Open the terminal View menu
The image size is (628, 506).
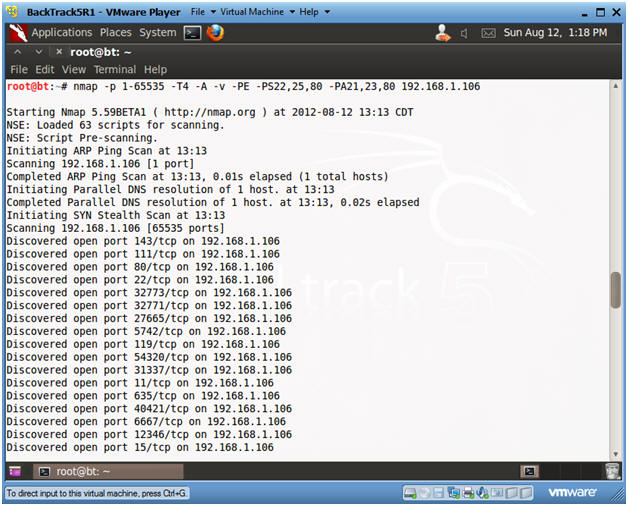pyautogui.click(x=74, y=70)
